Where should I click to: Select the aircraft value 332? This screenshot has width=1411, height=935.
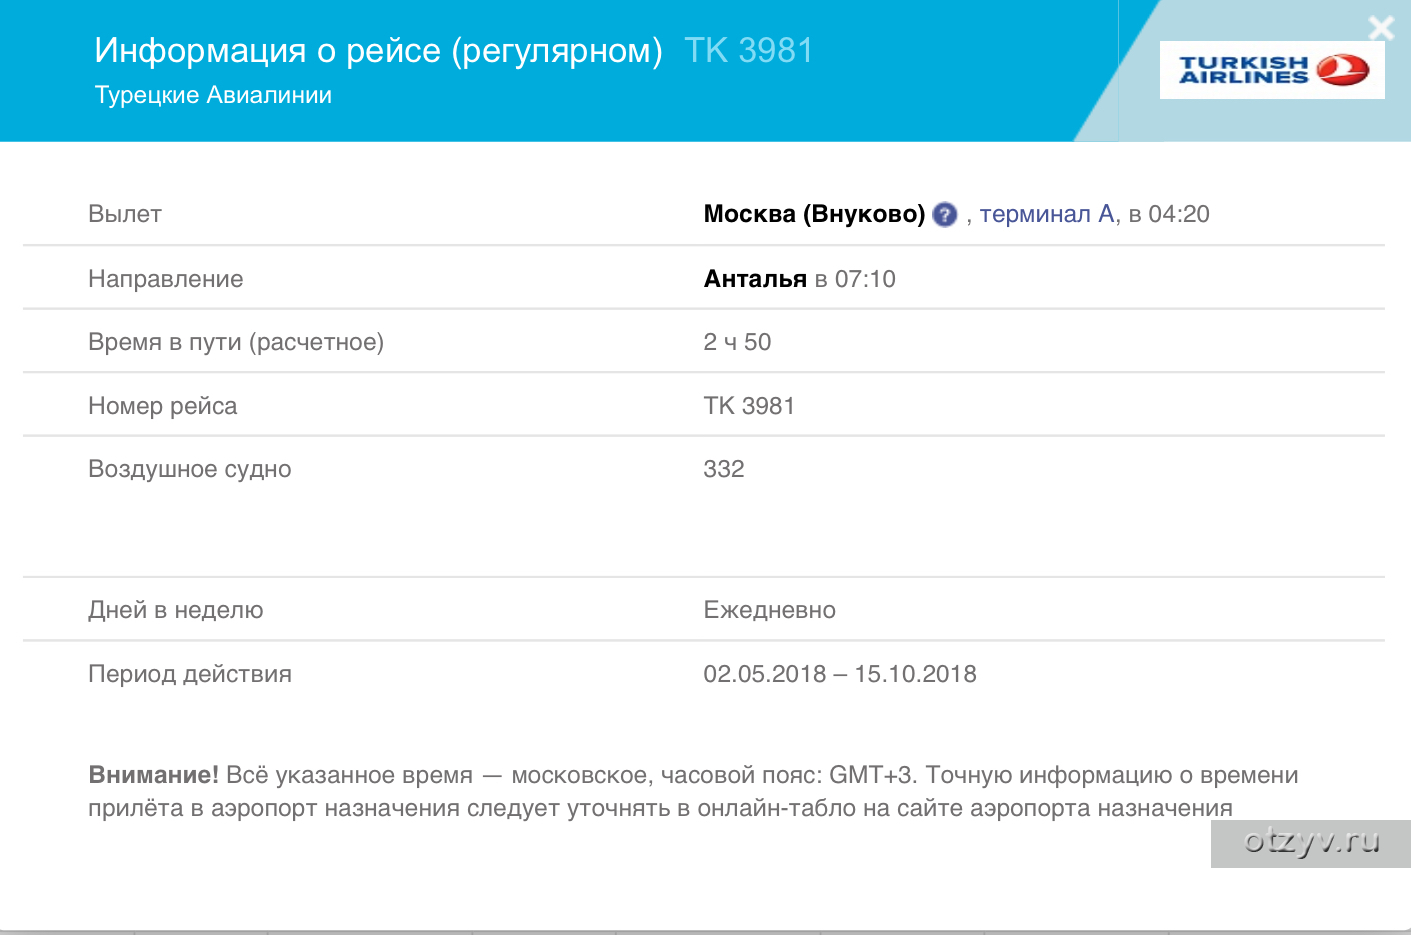point(724,469)
